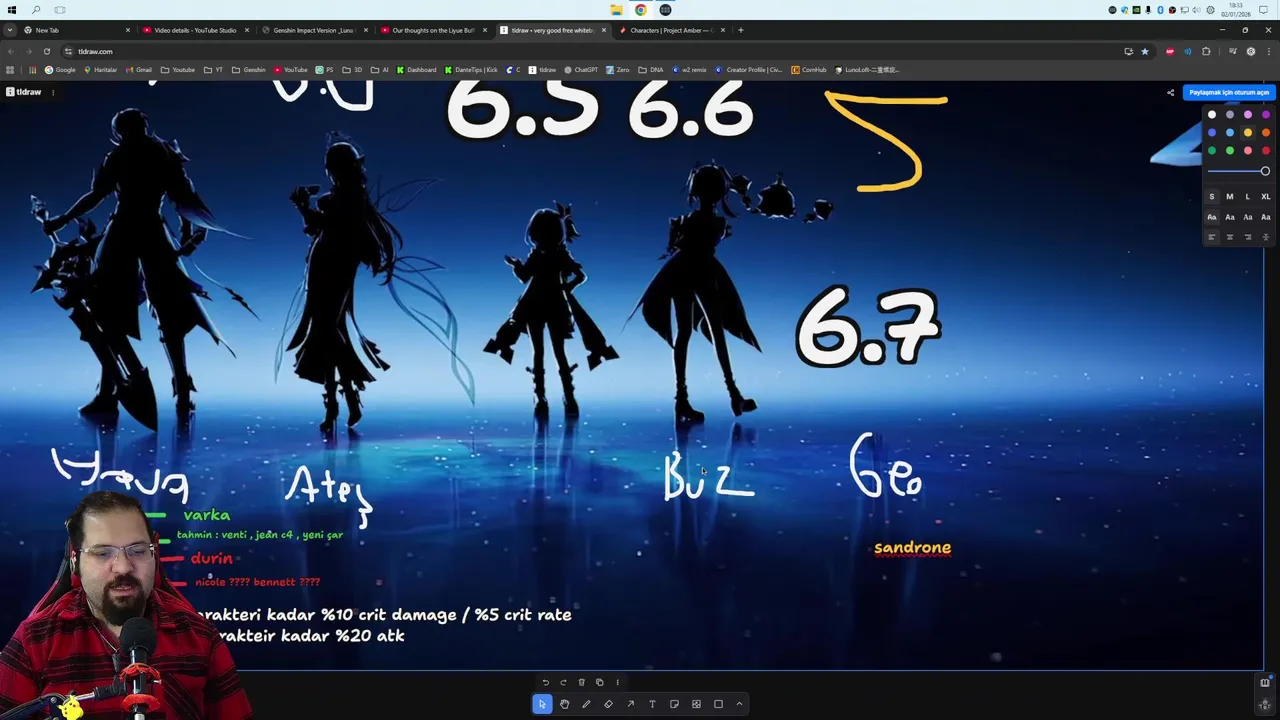Switch to Video details YouTube Studio tab
1280x720 pixels.
(195, 30)
